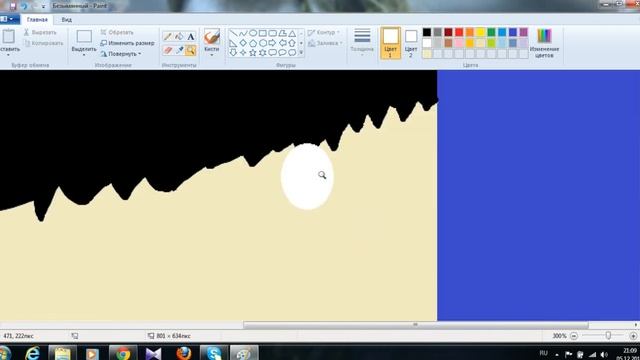Choose the Five-point star shape
The height and width of the screenshot is (360, 640).
253,53
